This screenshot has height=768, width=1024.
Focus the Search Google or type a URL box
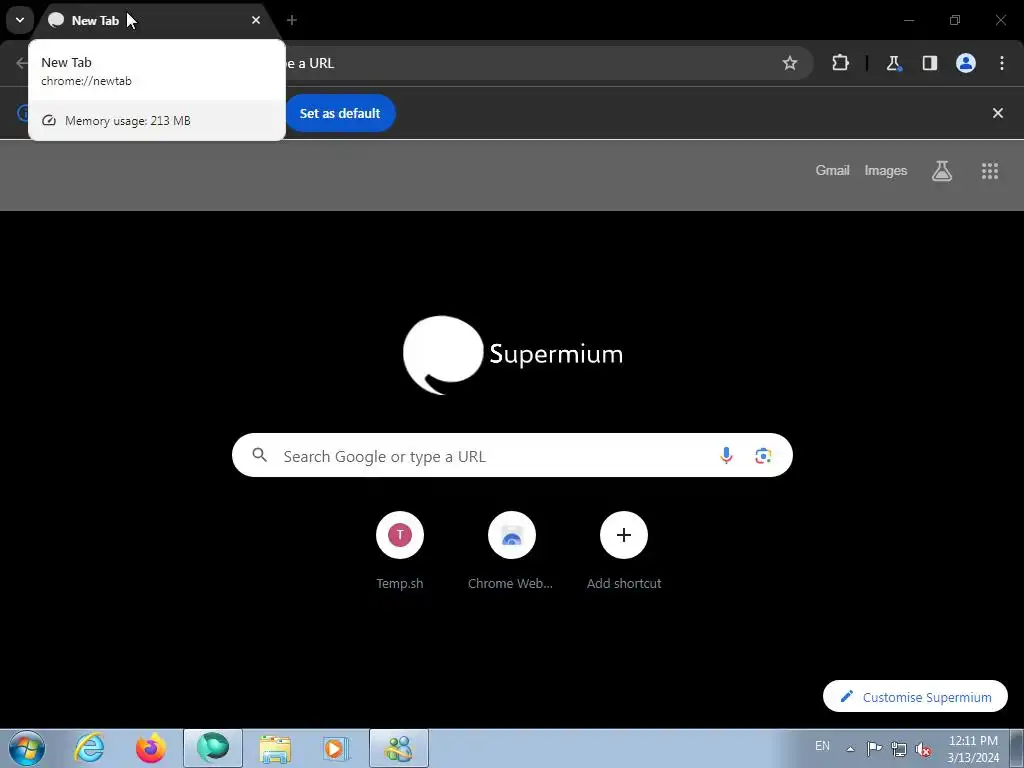tap(512, 455)
